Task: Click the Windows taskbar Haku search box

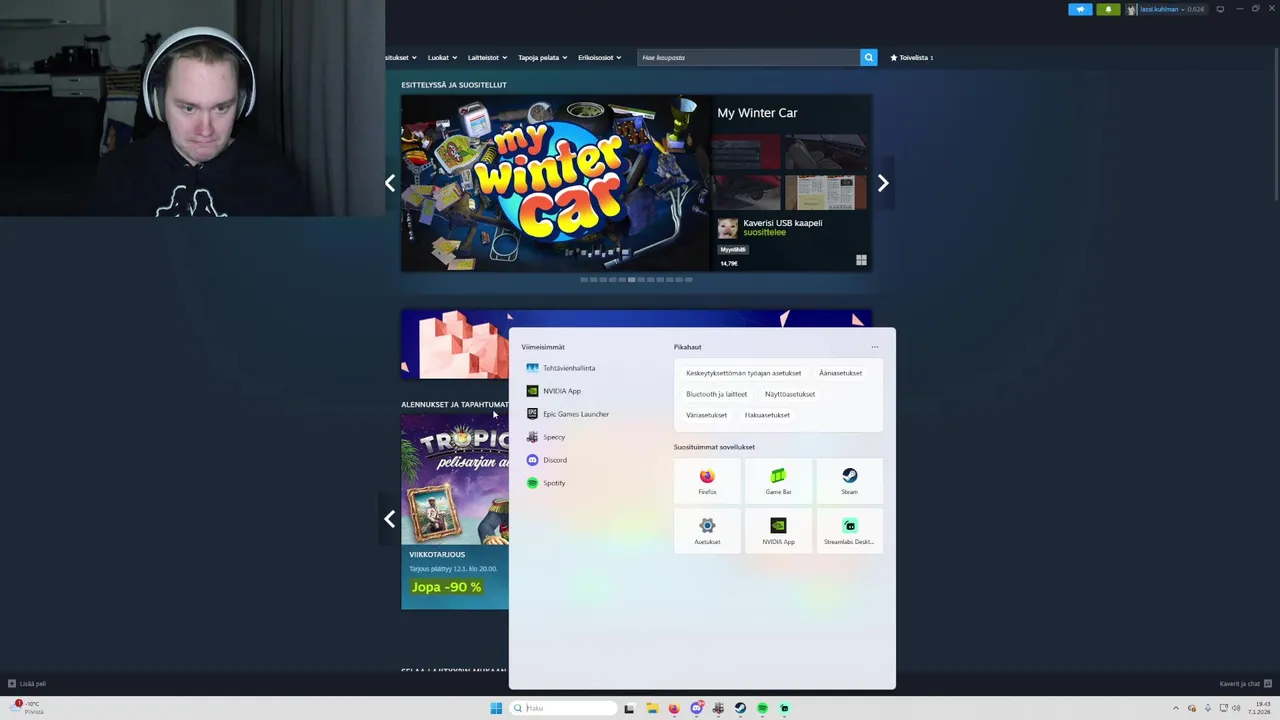Action: [564, 708]
